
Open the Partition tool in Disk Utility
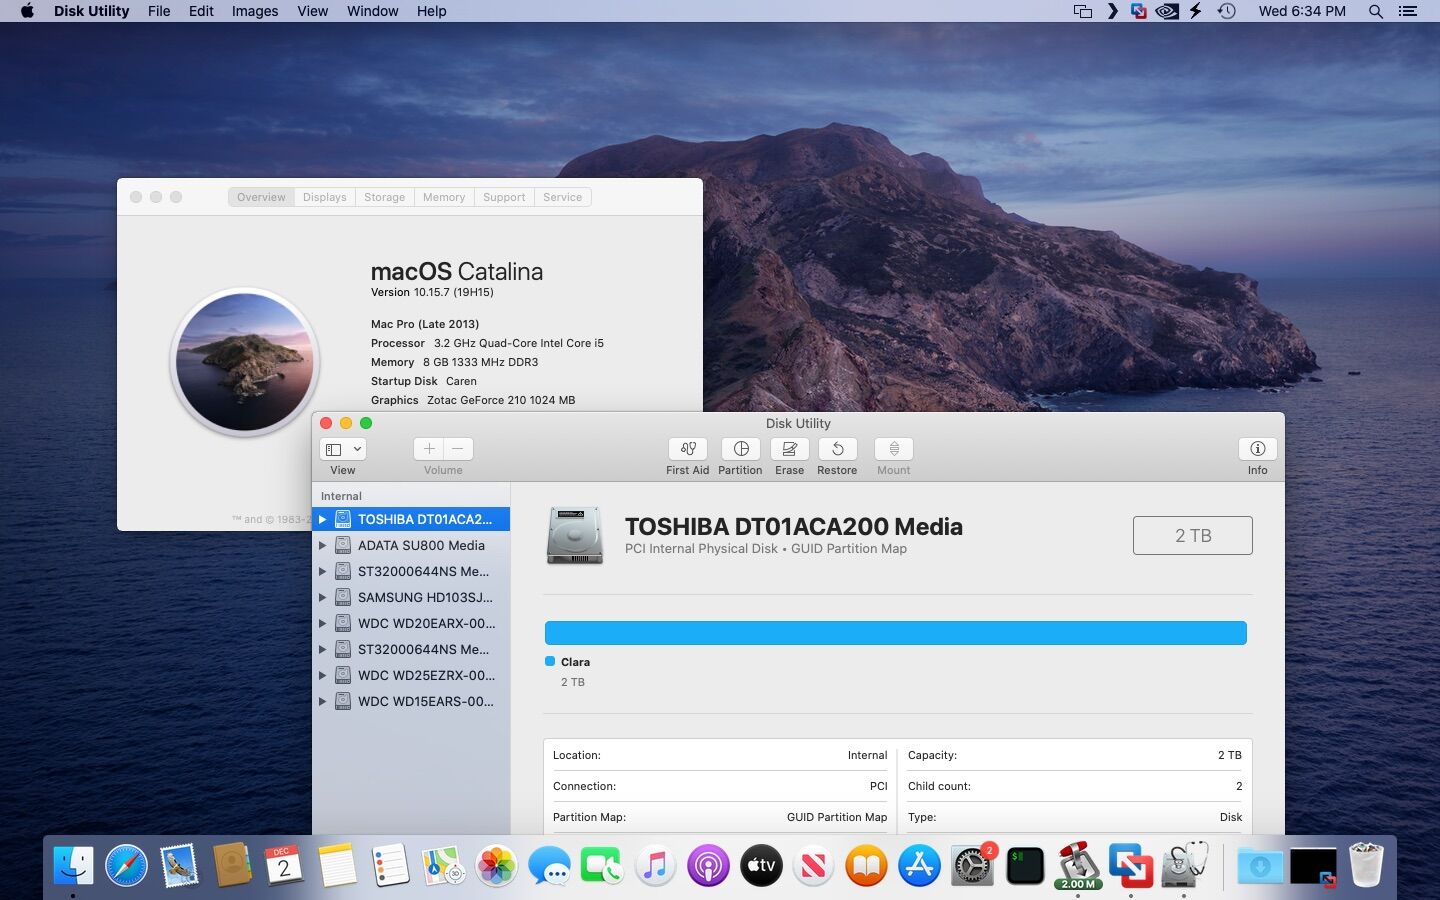point(740,449)
